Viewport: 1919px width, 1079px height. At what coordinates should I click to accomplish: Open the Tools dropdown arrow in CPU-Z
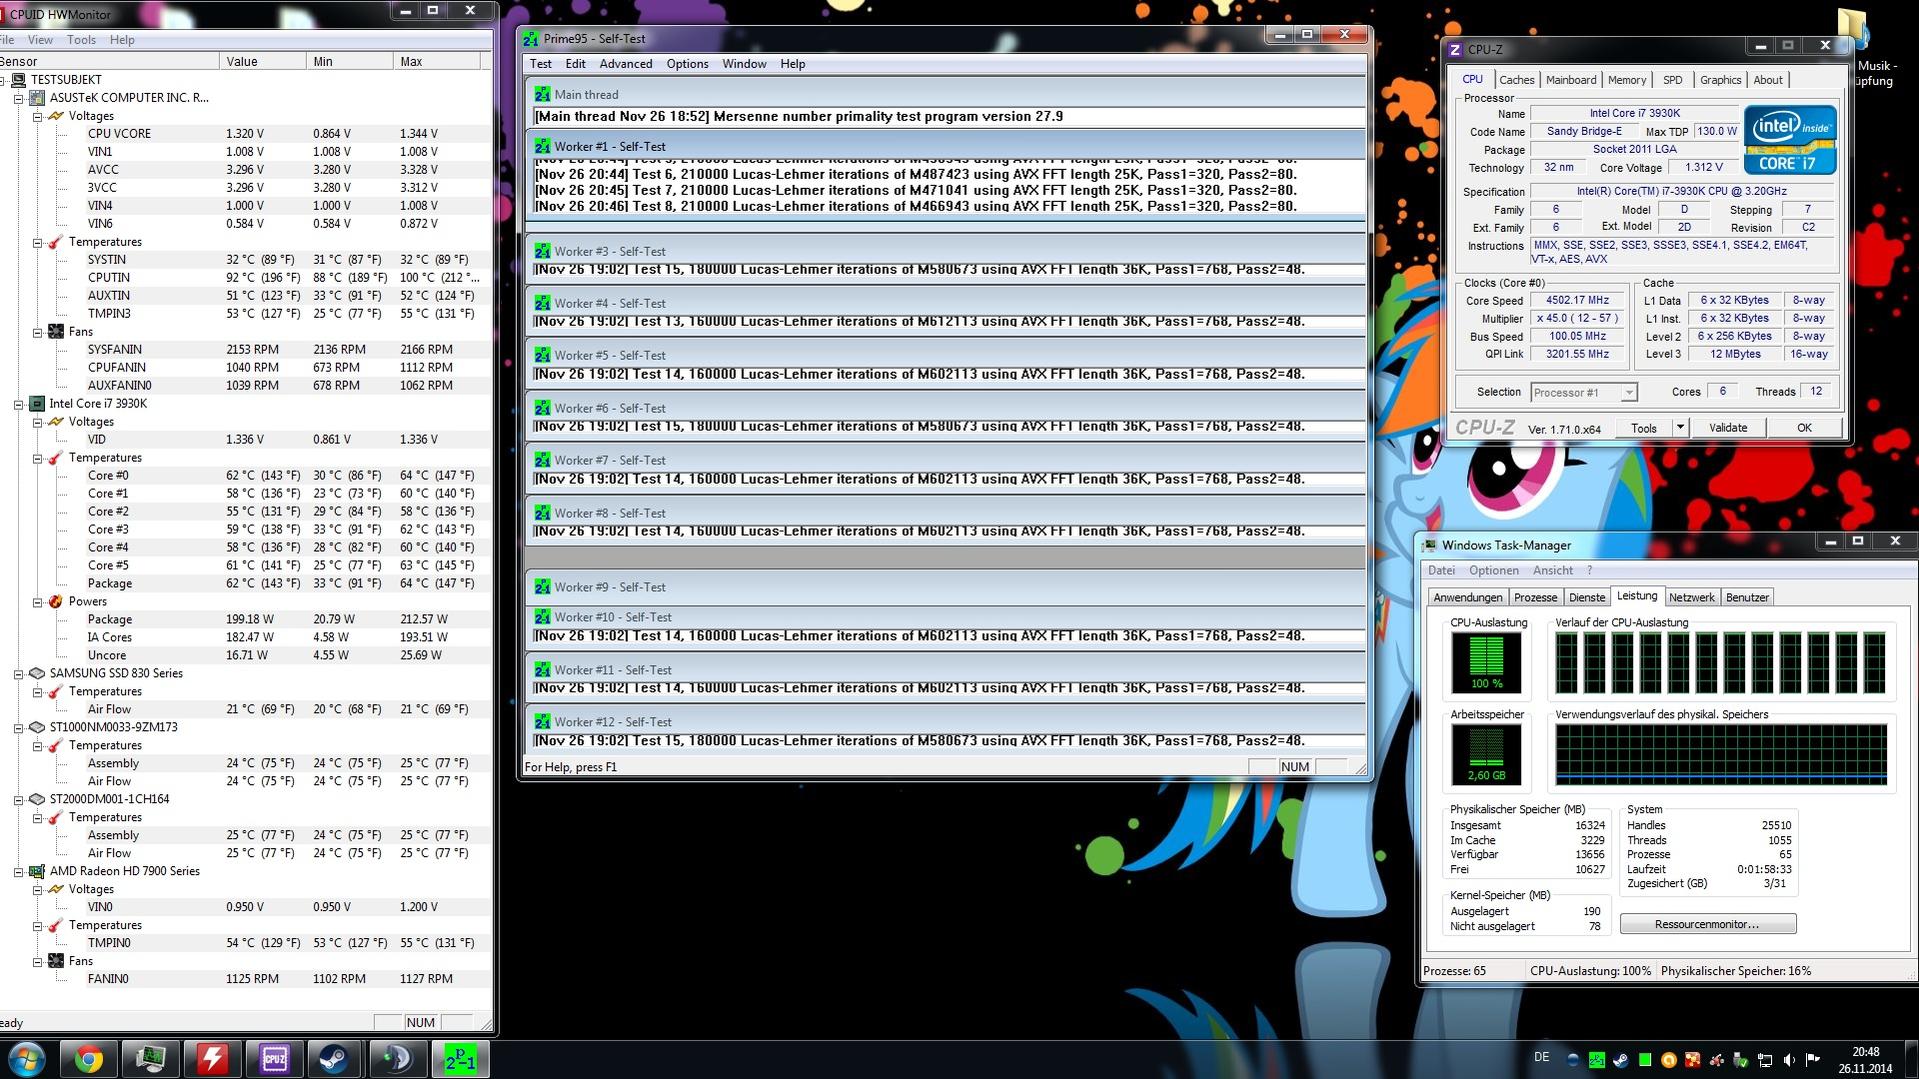(1680, 428)
